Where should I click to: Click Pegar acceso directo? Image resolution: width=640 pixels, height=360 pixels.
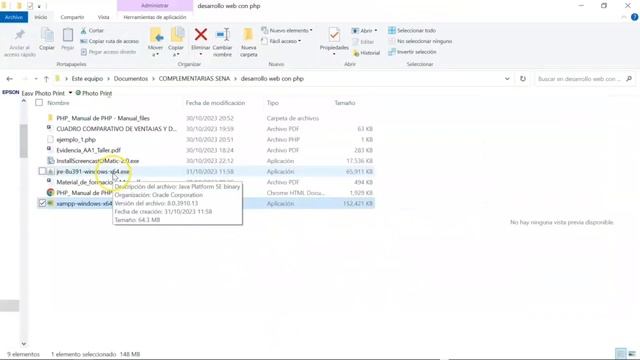pyautogui.click(x=108, y=52)
